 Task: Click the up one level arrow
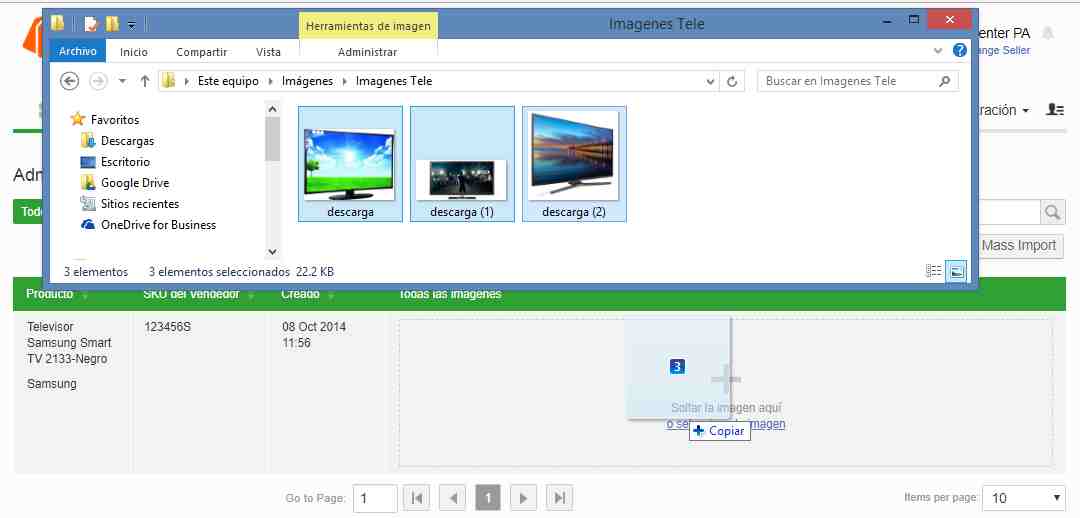(x=145, y=81)
